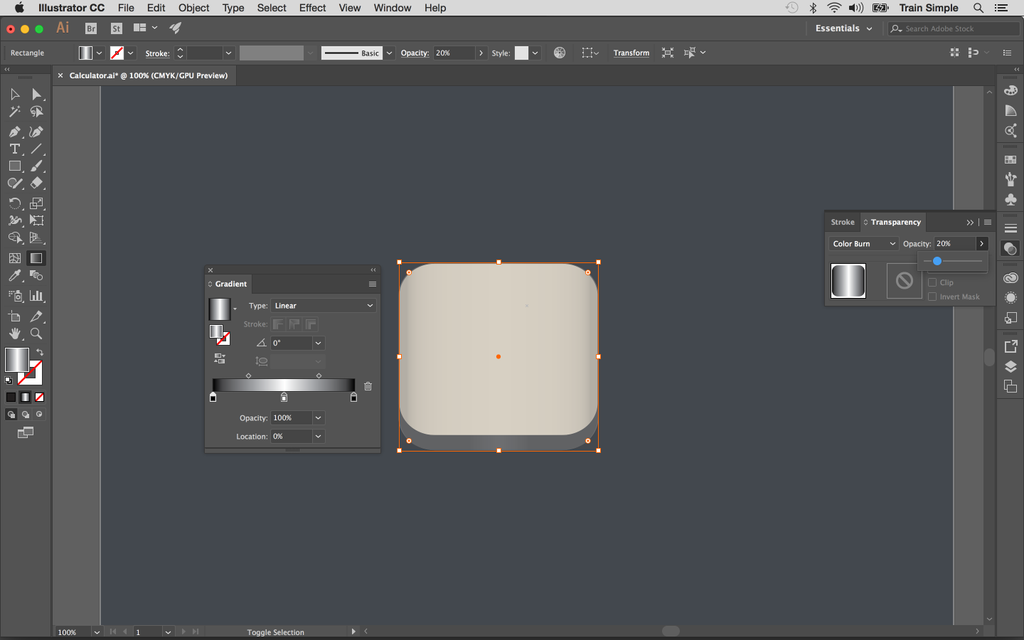The image size is (1024, 640).
Task: Open the gradient Type dropdown
Action: click(323, 306)
